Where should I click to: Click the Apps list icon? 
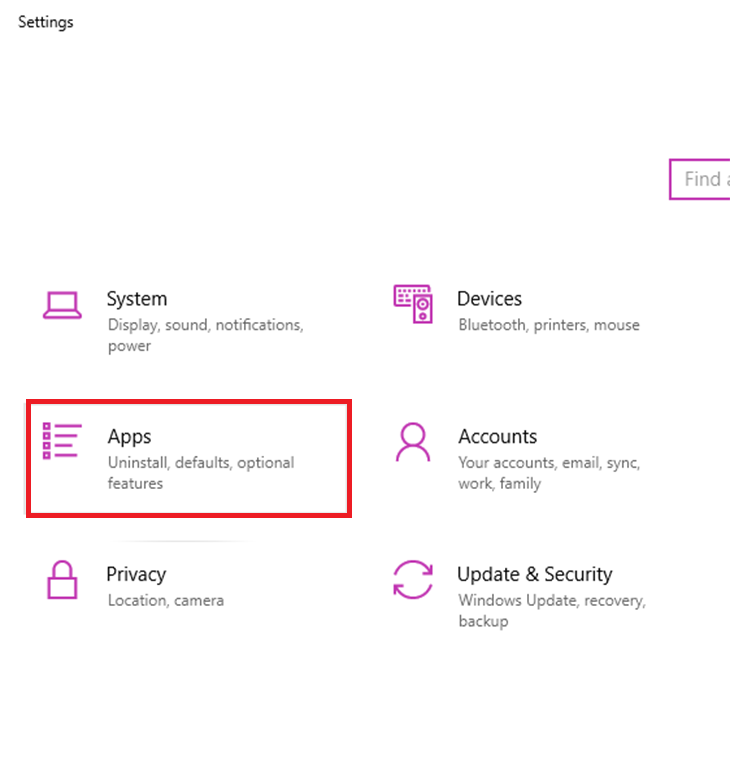click(61, 441)
